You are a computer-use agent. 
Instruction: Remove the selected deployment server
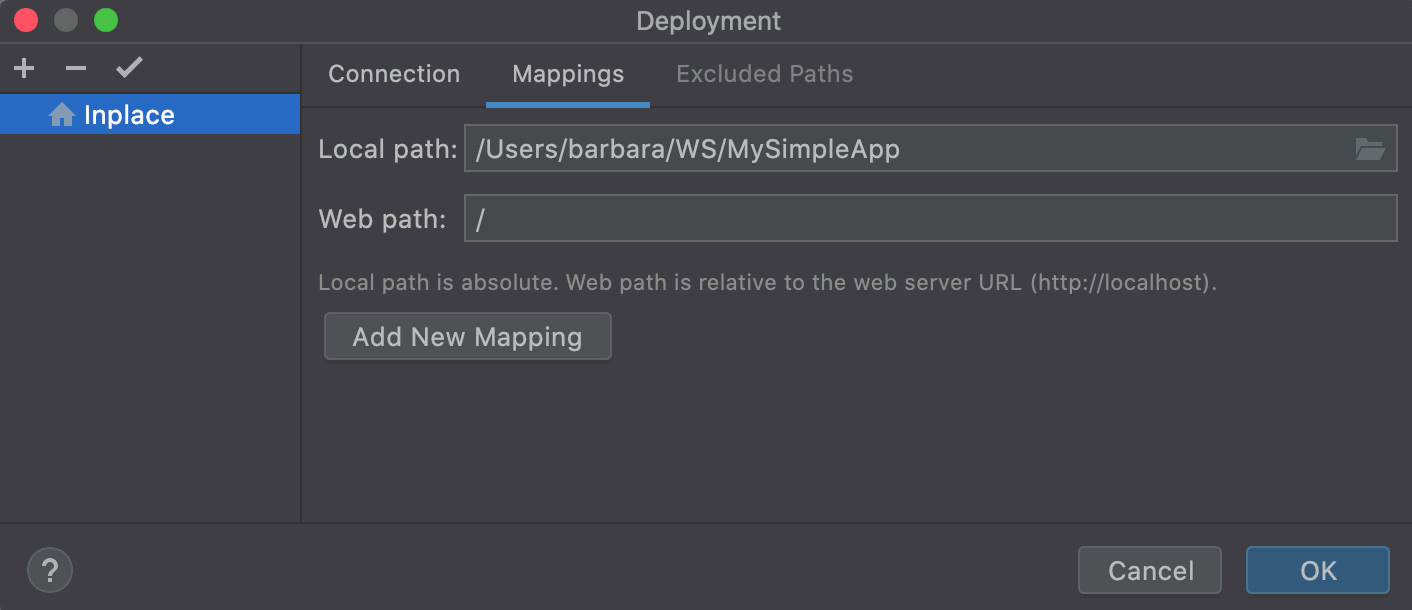click(74, 68)
